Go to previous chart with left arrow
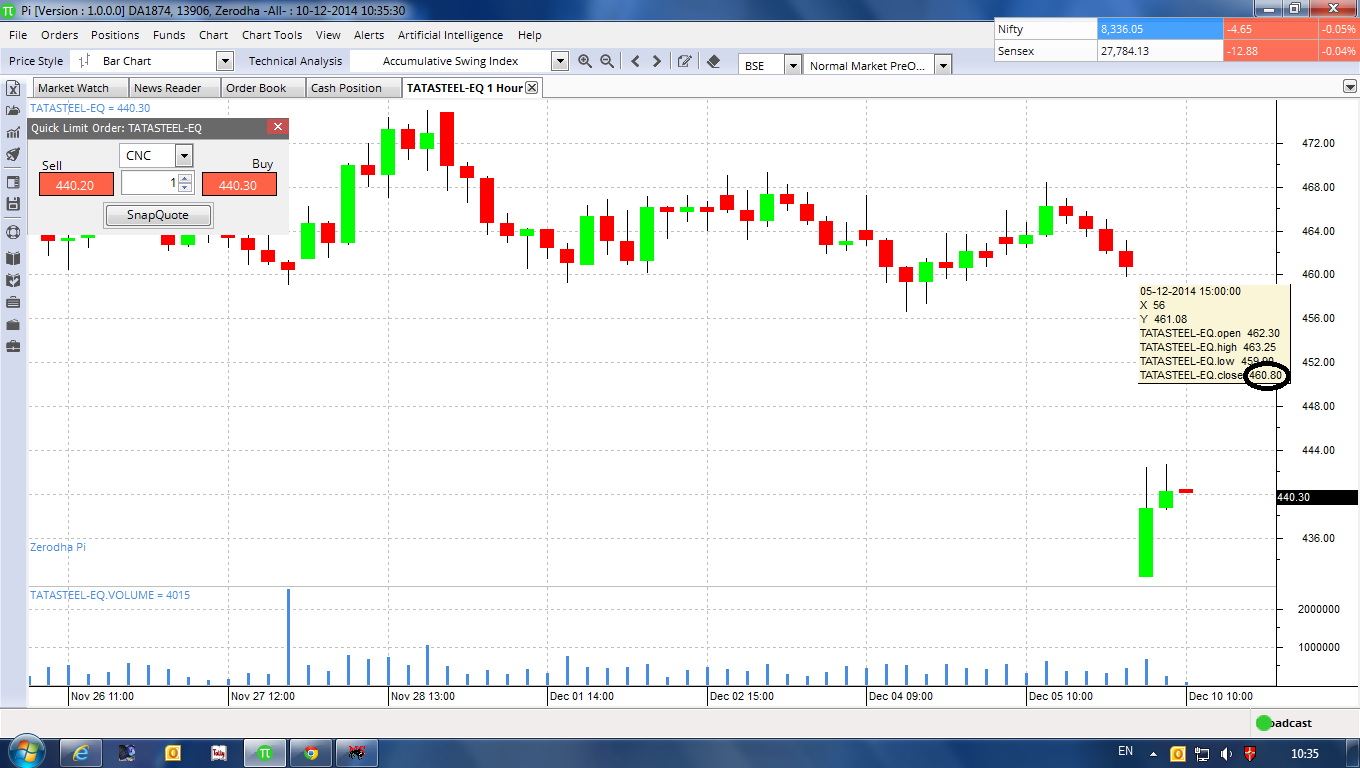 point(635,61)
